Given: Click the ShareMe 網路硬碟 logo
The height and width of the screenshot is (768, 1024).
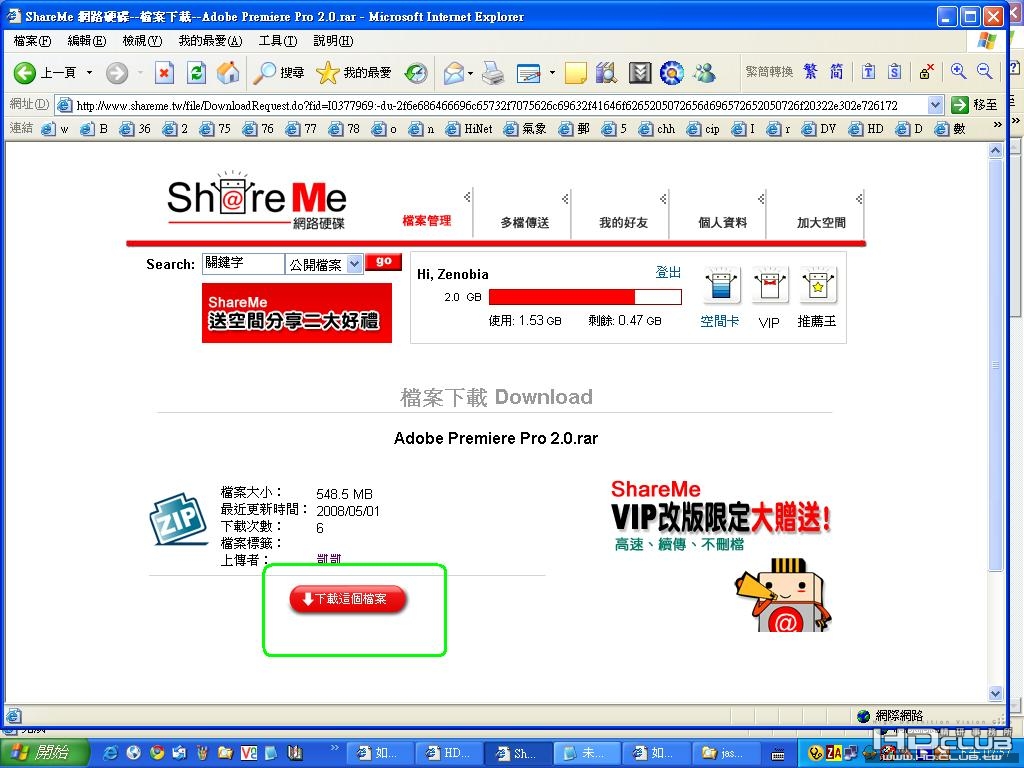Looking at the screenshot, I should (x=256, y=201).
